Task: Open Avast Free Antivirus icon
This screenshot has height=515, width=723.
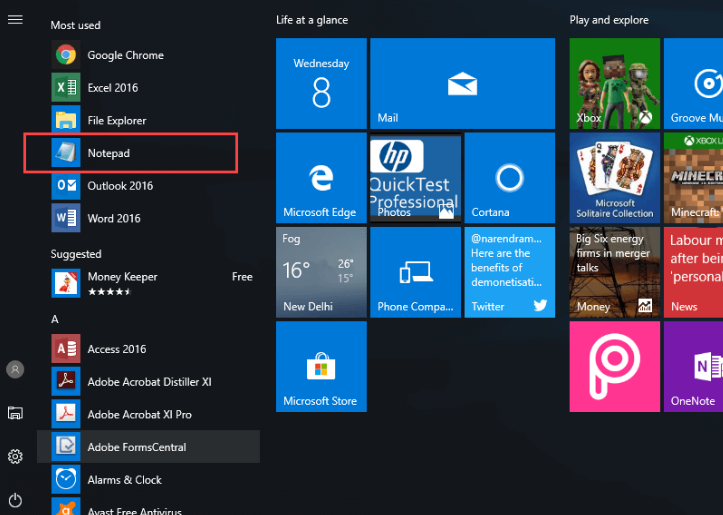Action: pyautogui.click(x=66, y=506)
